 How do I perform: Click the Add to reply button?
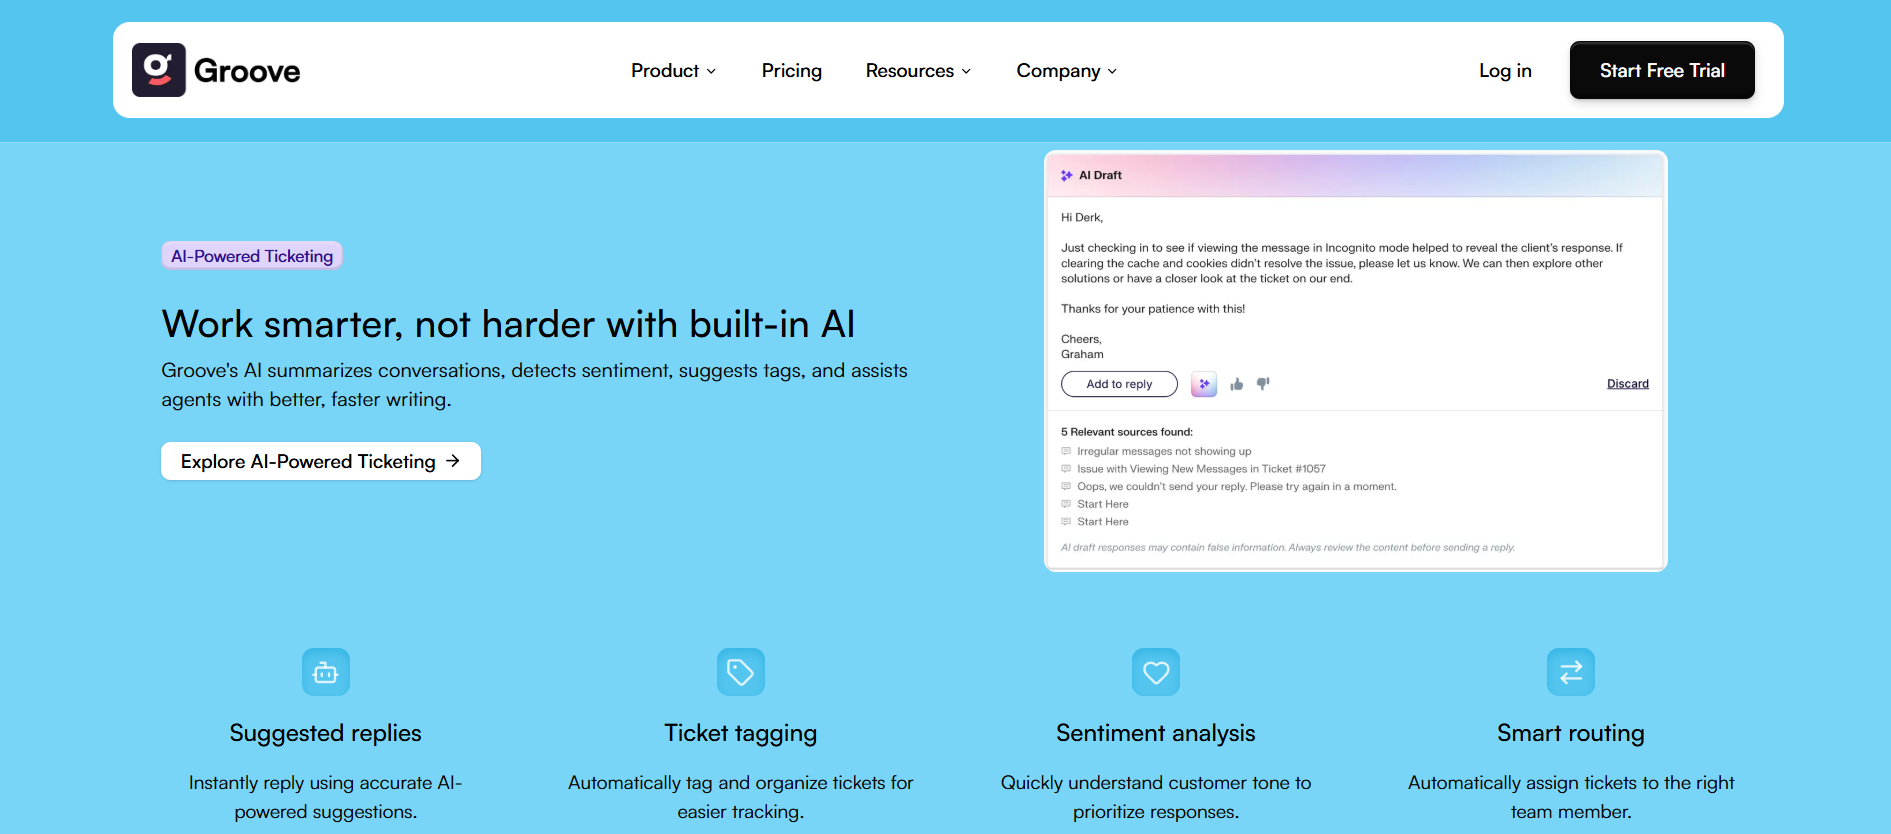click(1119, 384)
